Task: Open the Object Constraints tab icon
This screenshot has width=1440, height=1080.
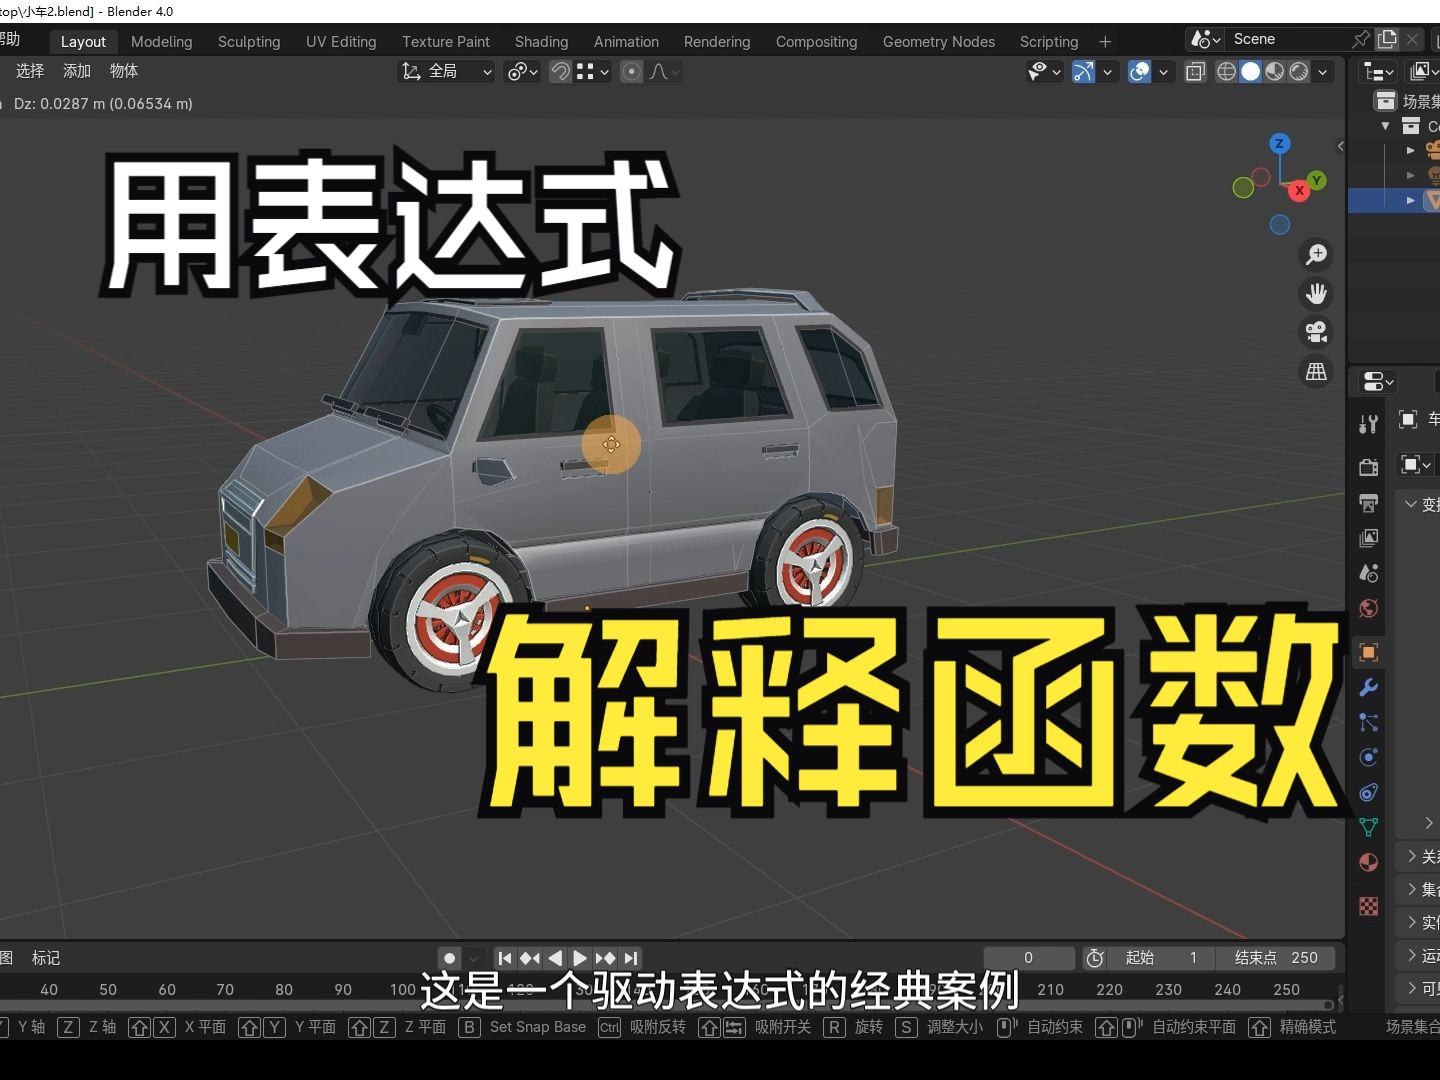Action: 1369,792
